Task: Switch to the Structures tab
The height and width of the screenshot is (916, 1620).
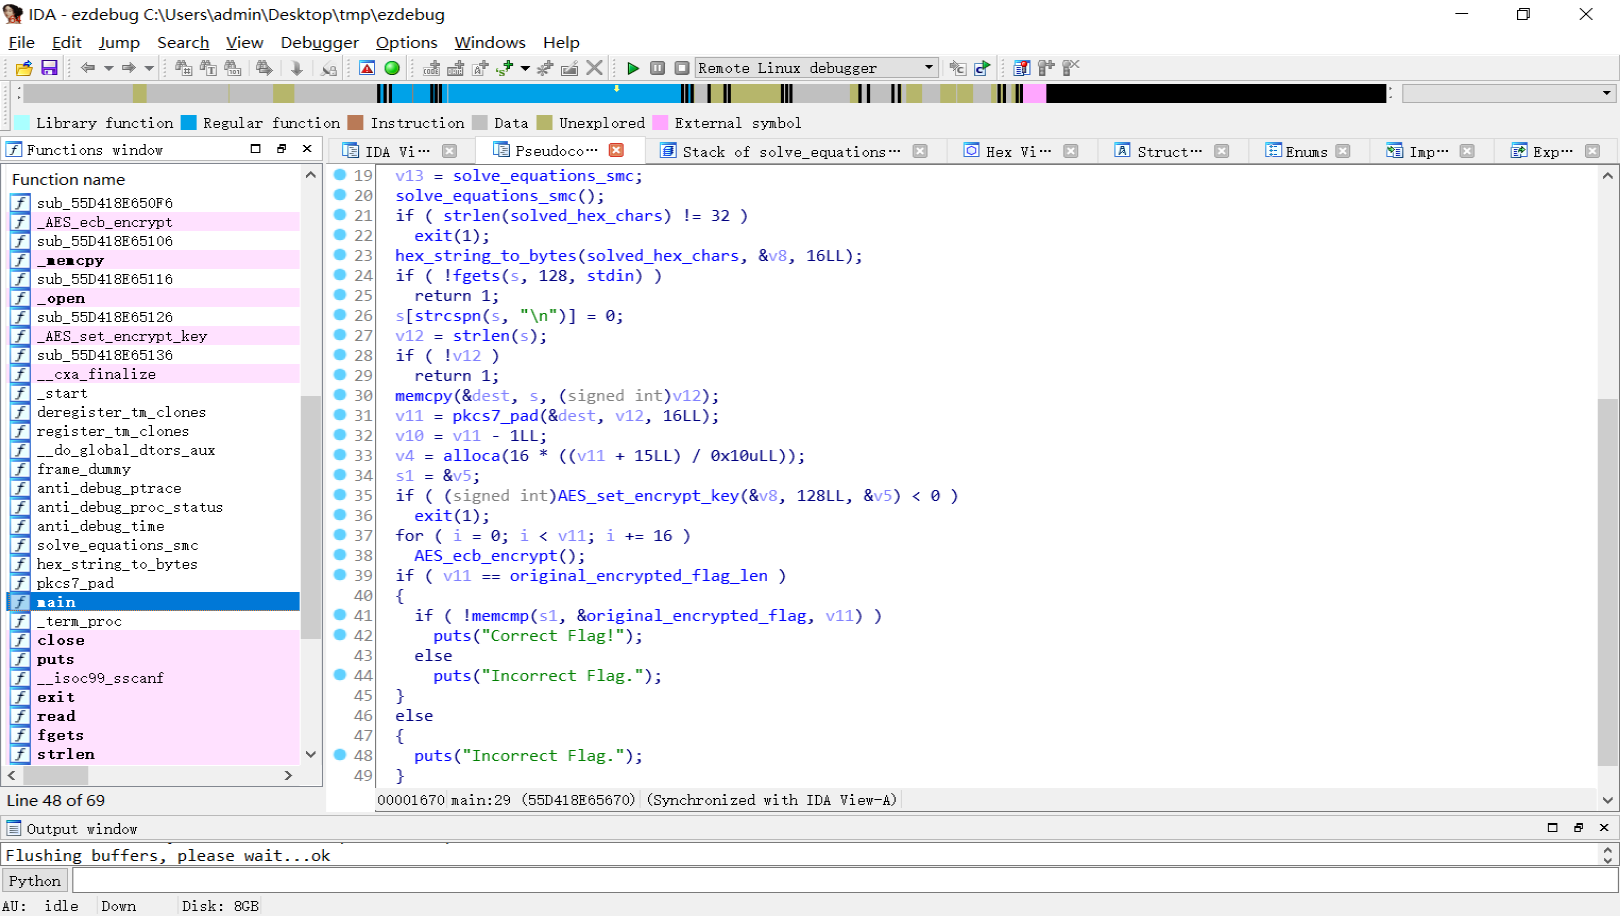Action: (x=1169, y=151)
